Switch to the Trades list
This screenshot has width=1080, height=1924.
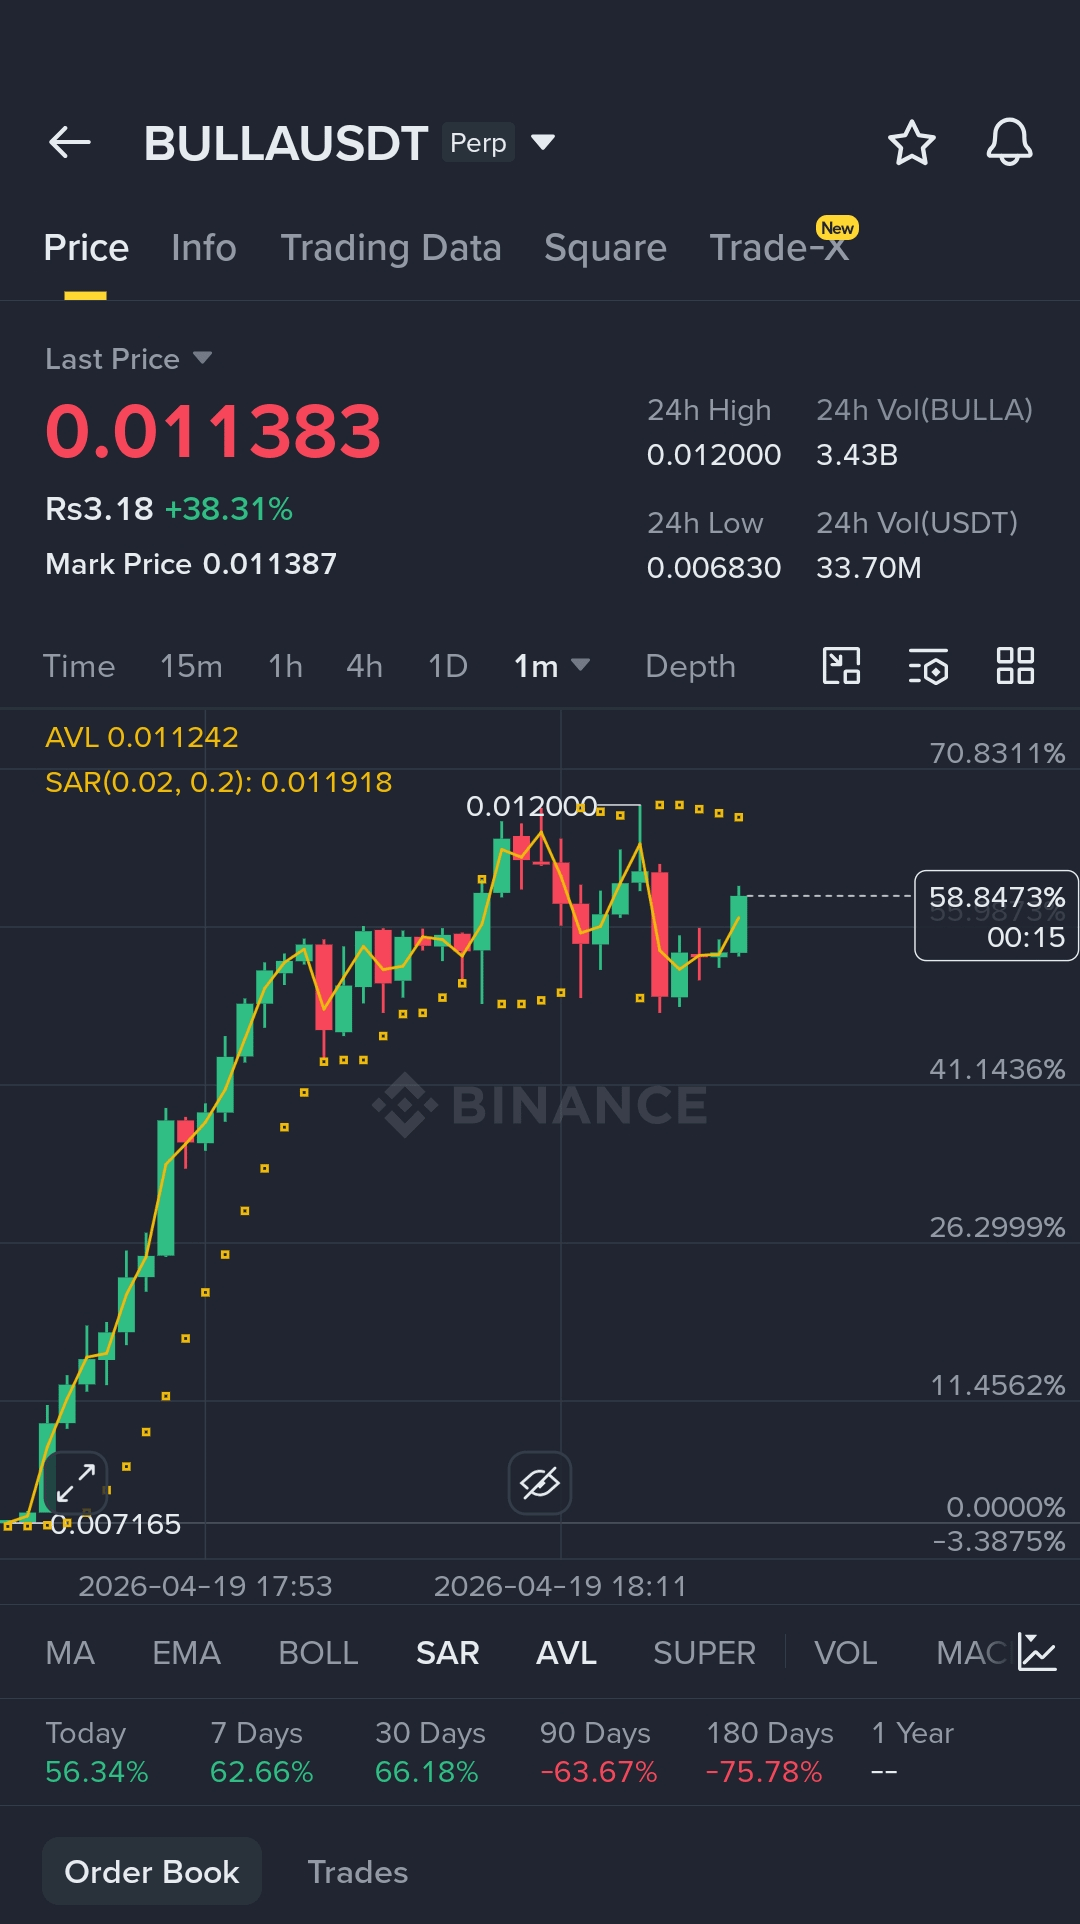pos(357,1871)
